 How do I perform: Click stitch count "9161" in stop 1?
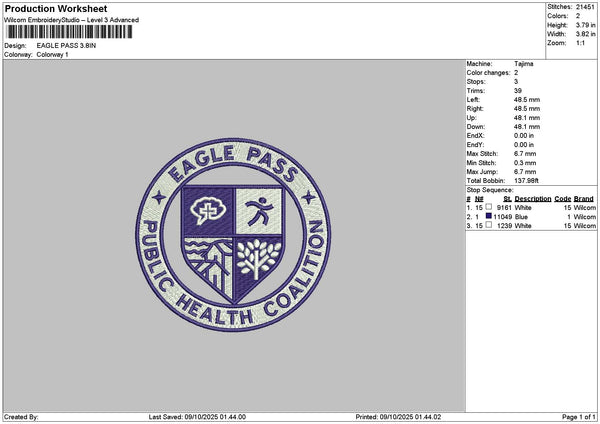tap(504, 208)
